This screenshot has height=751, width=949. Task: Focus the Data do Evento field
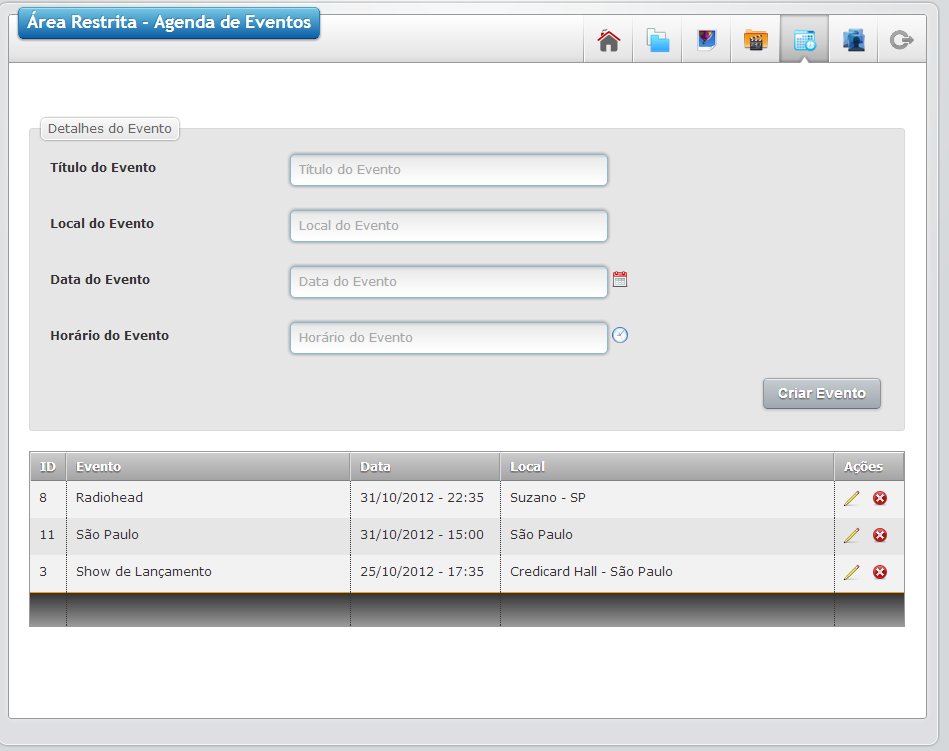click(x=448, y=281)
